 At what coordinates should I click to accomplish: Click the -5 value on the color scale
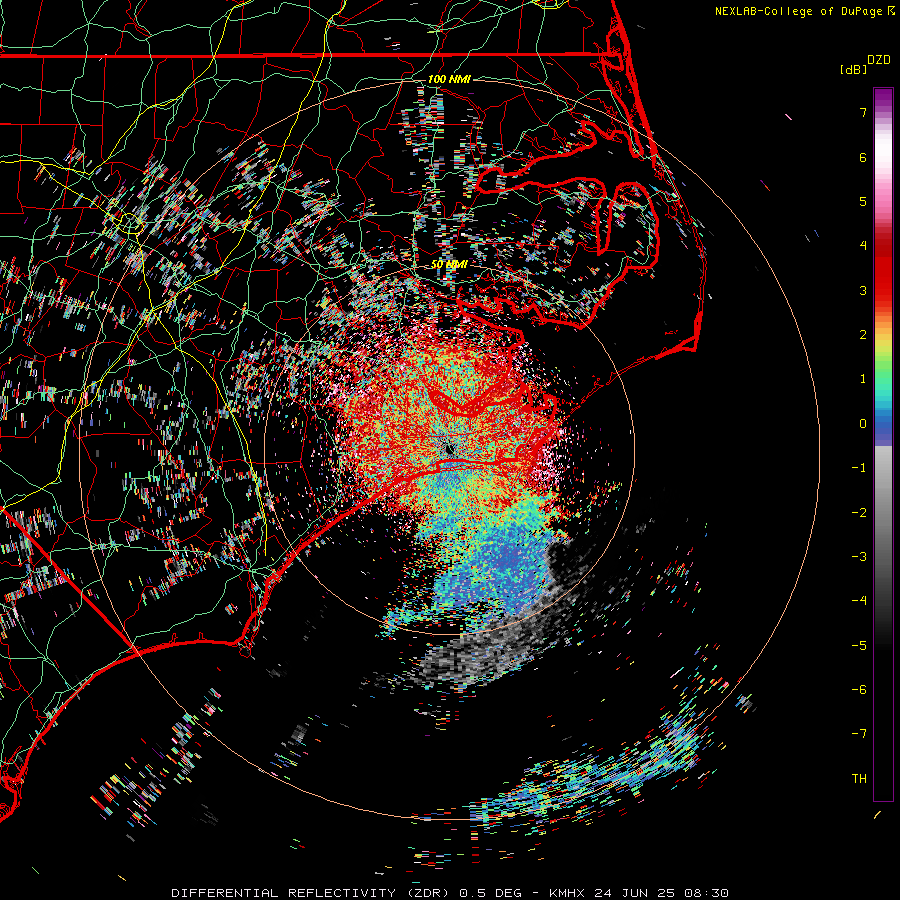859,646
